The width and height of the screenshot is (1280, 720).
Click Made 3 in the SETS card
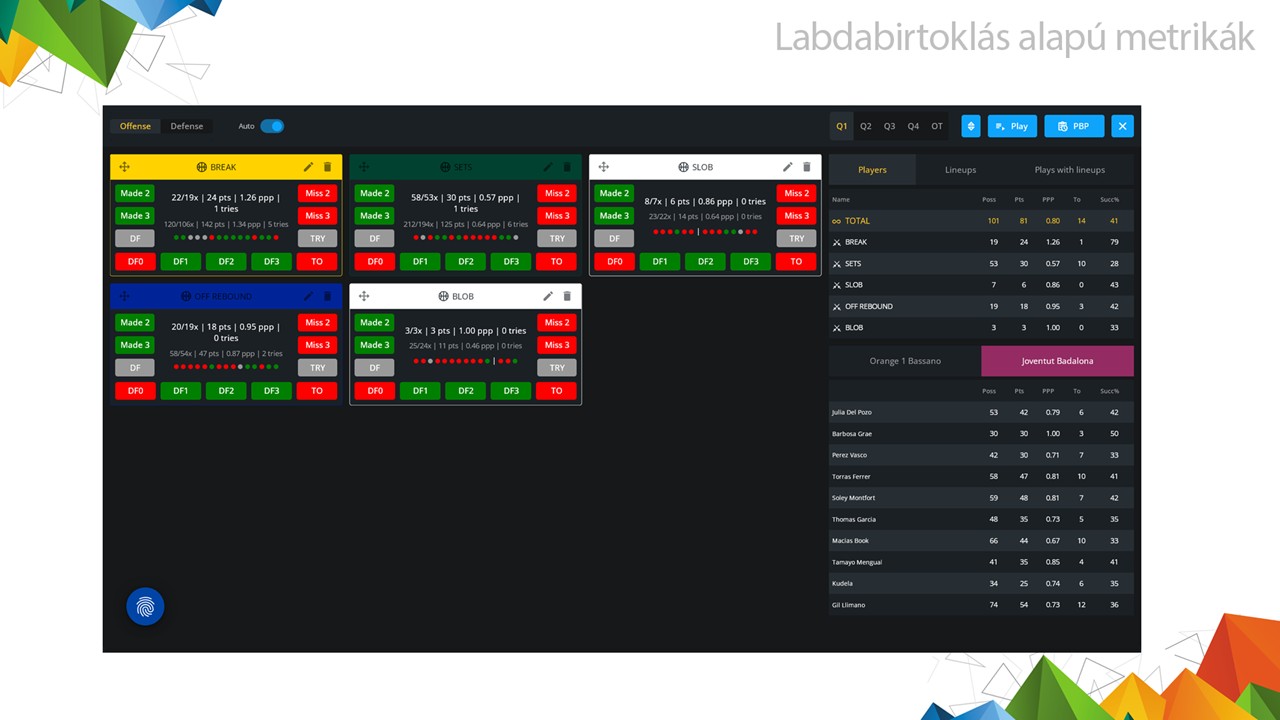coord(374,216)
